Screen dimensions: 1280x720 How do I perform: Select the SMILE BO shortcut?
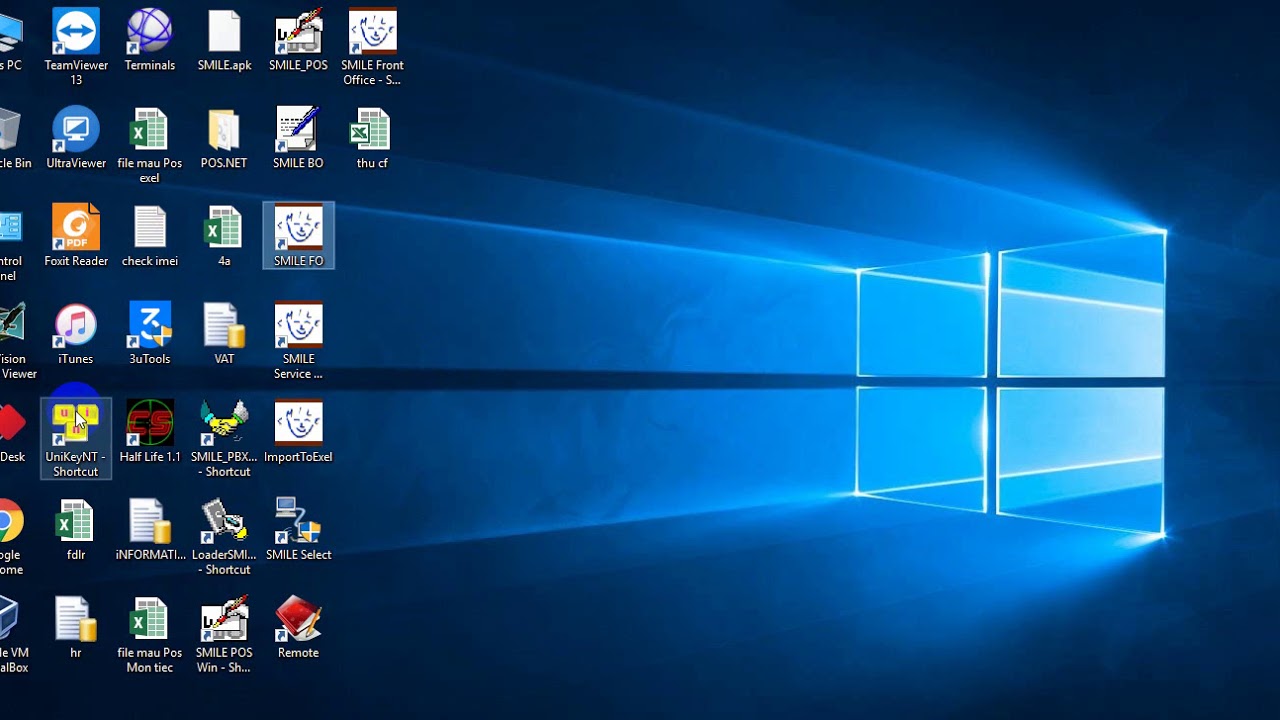pyautogui.click(x=298, y=138)
